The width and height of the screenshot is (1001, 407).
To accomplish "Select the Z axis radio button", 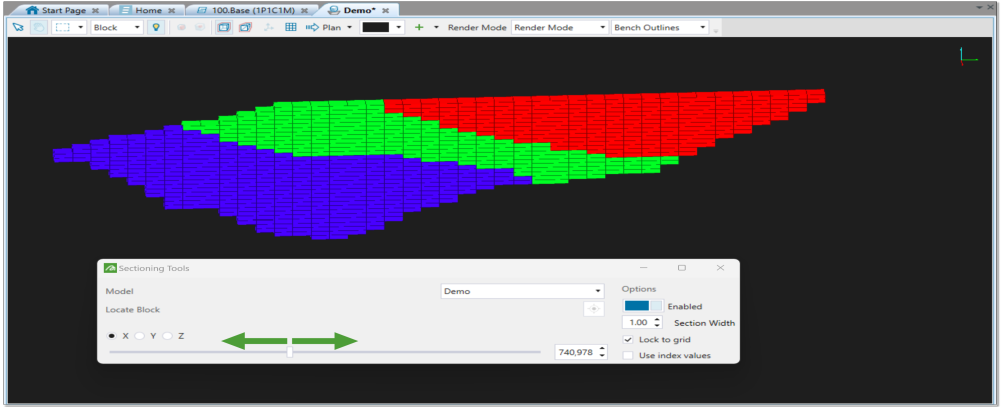I will pyautogui.click(x=168, y=336).
